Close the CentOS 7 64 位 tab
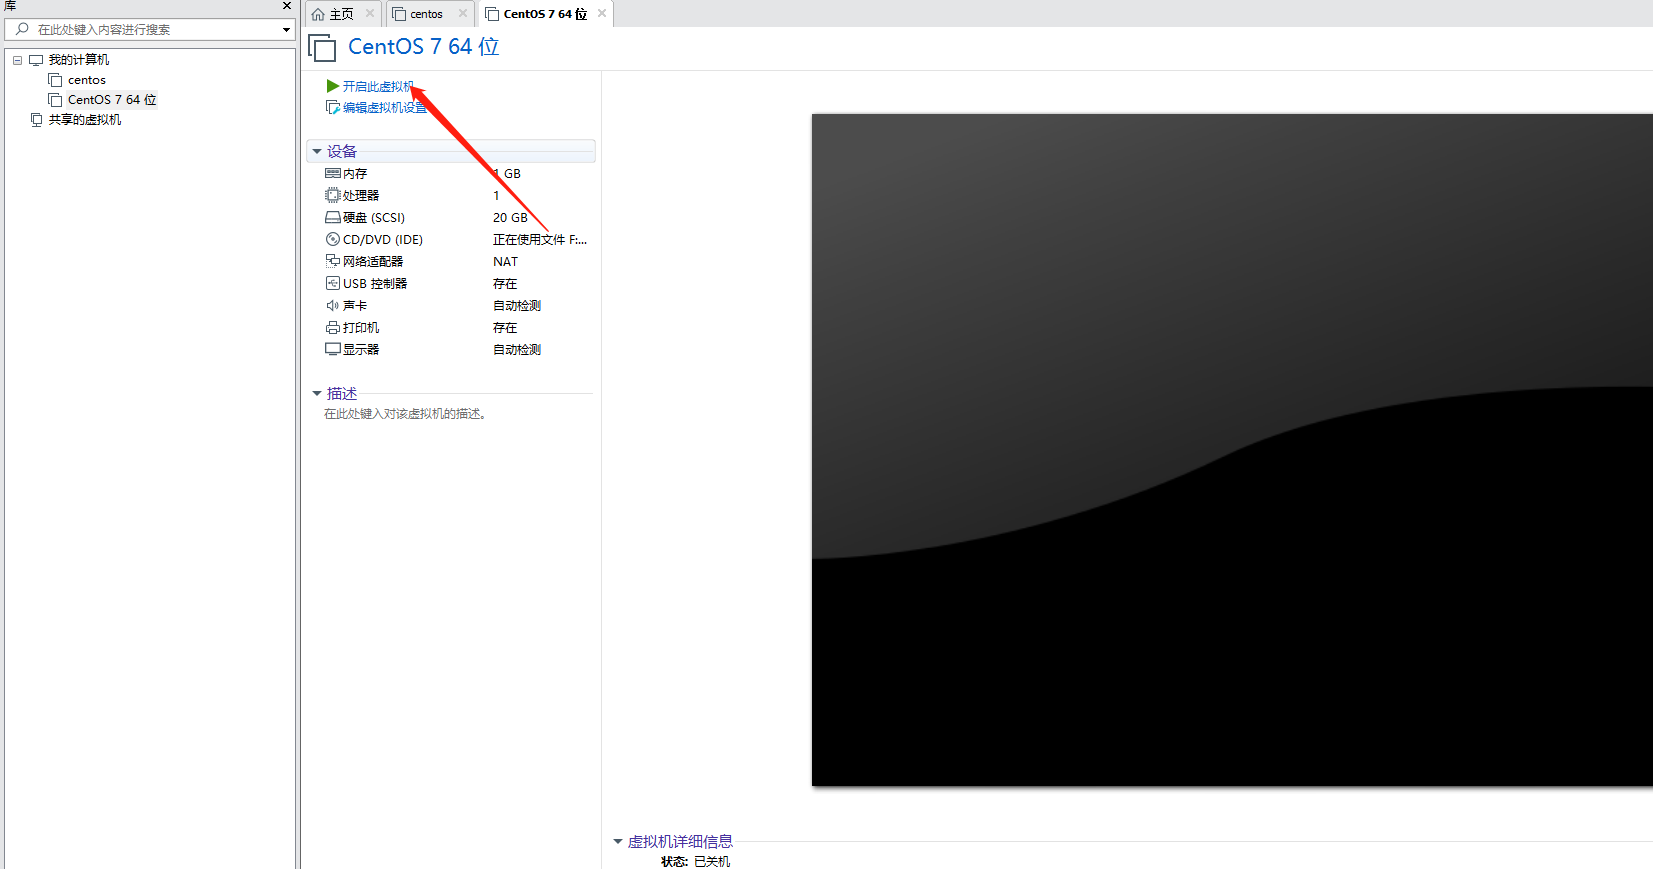 tap(601, 13)
